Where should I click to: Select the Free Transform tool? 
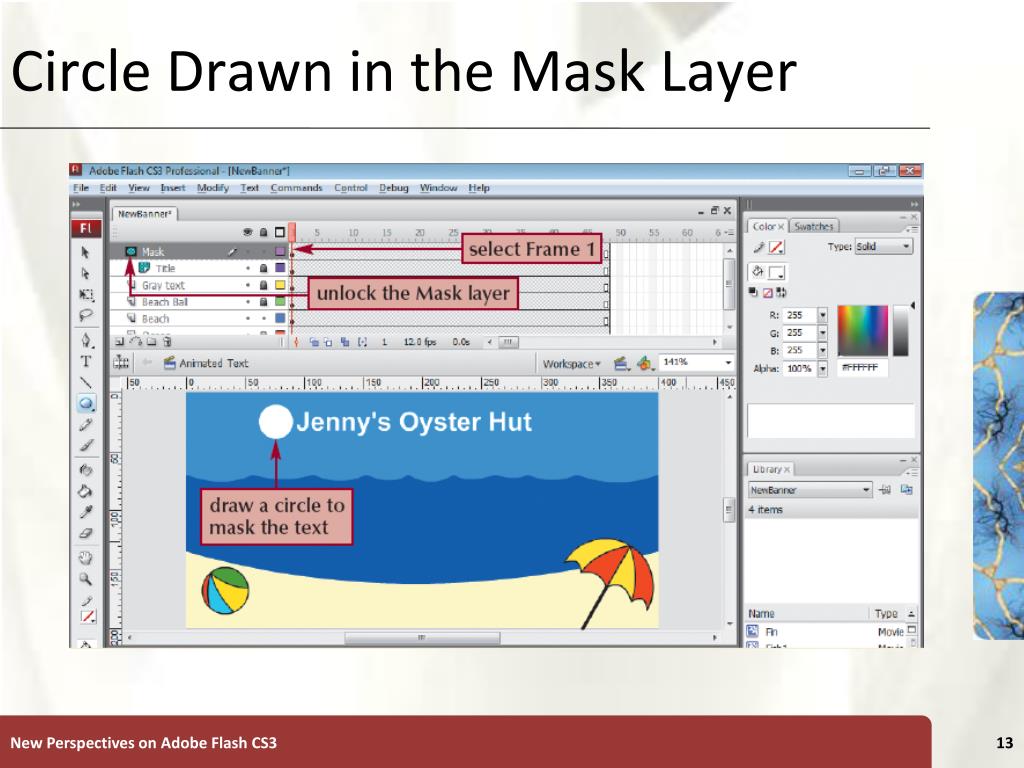coord(86,295)
